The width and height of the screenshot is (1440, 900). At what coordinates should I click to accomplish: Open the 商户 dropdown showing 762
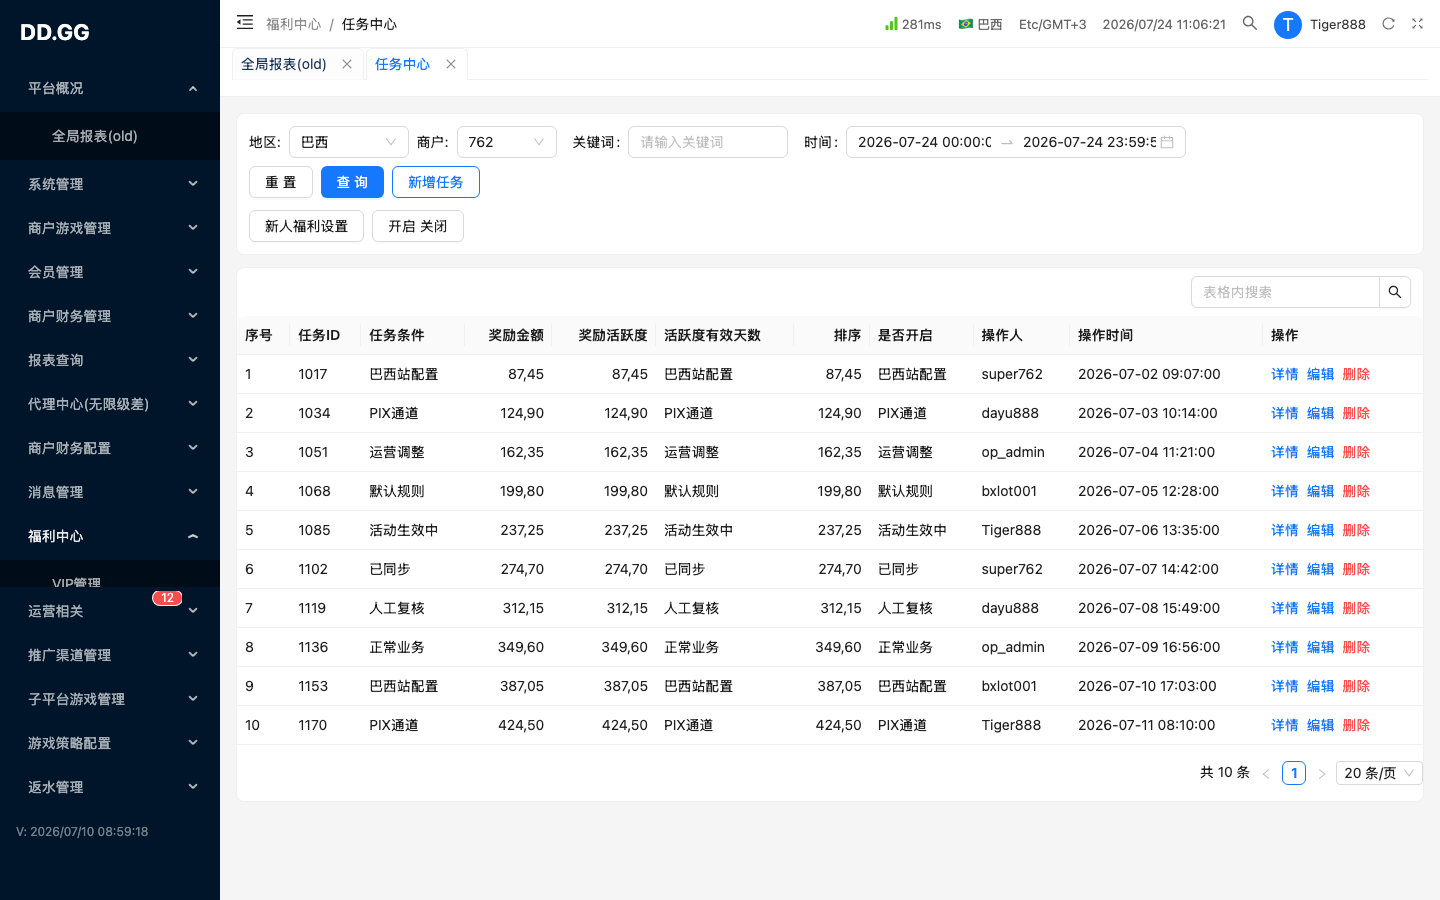(x=507, y=142)
